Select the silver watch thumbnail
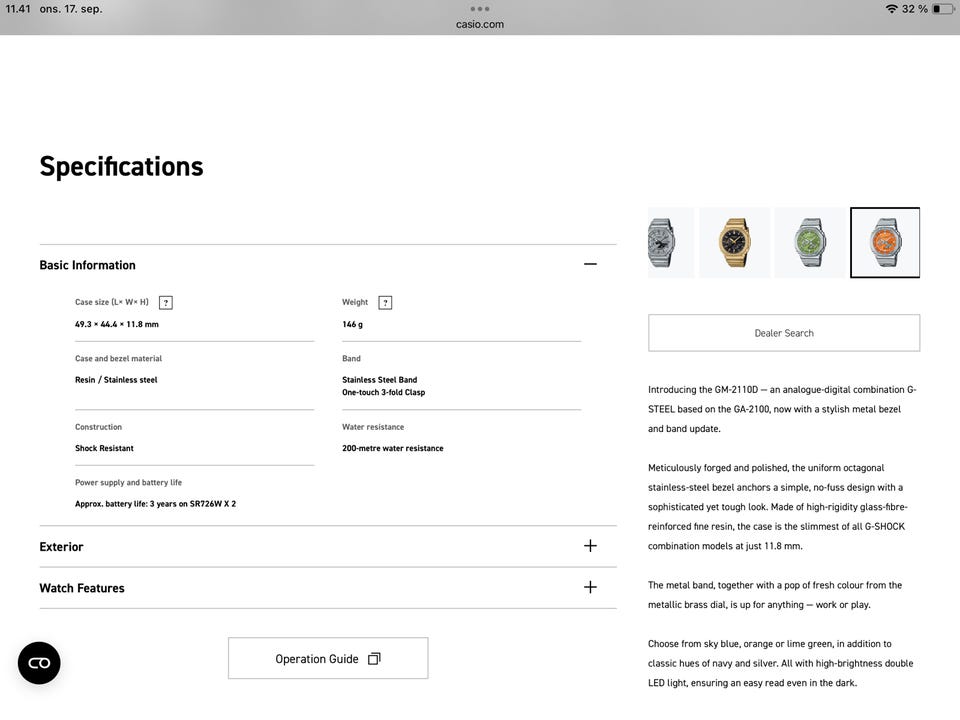Viewport: 960px width, 720px height. coord(670,242)
